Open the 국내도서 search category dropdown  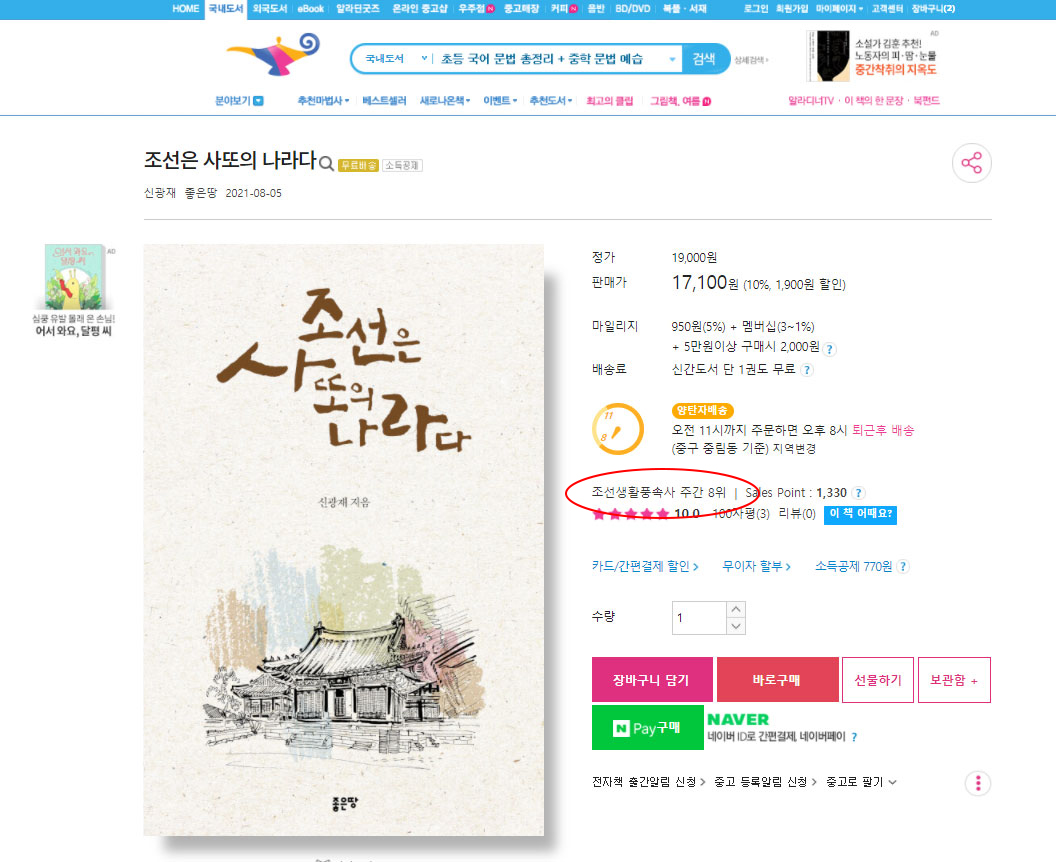pyautogui.click(x=396, y=59)
